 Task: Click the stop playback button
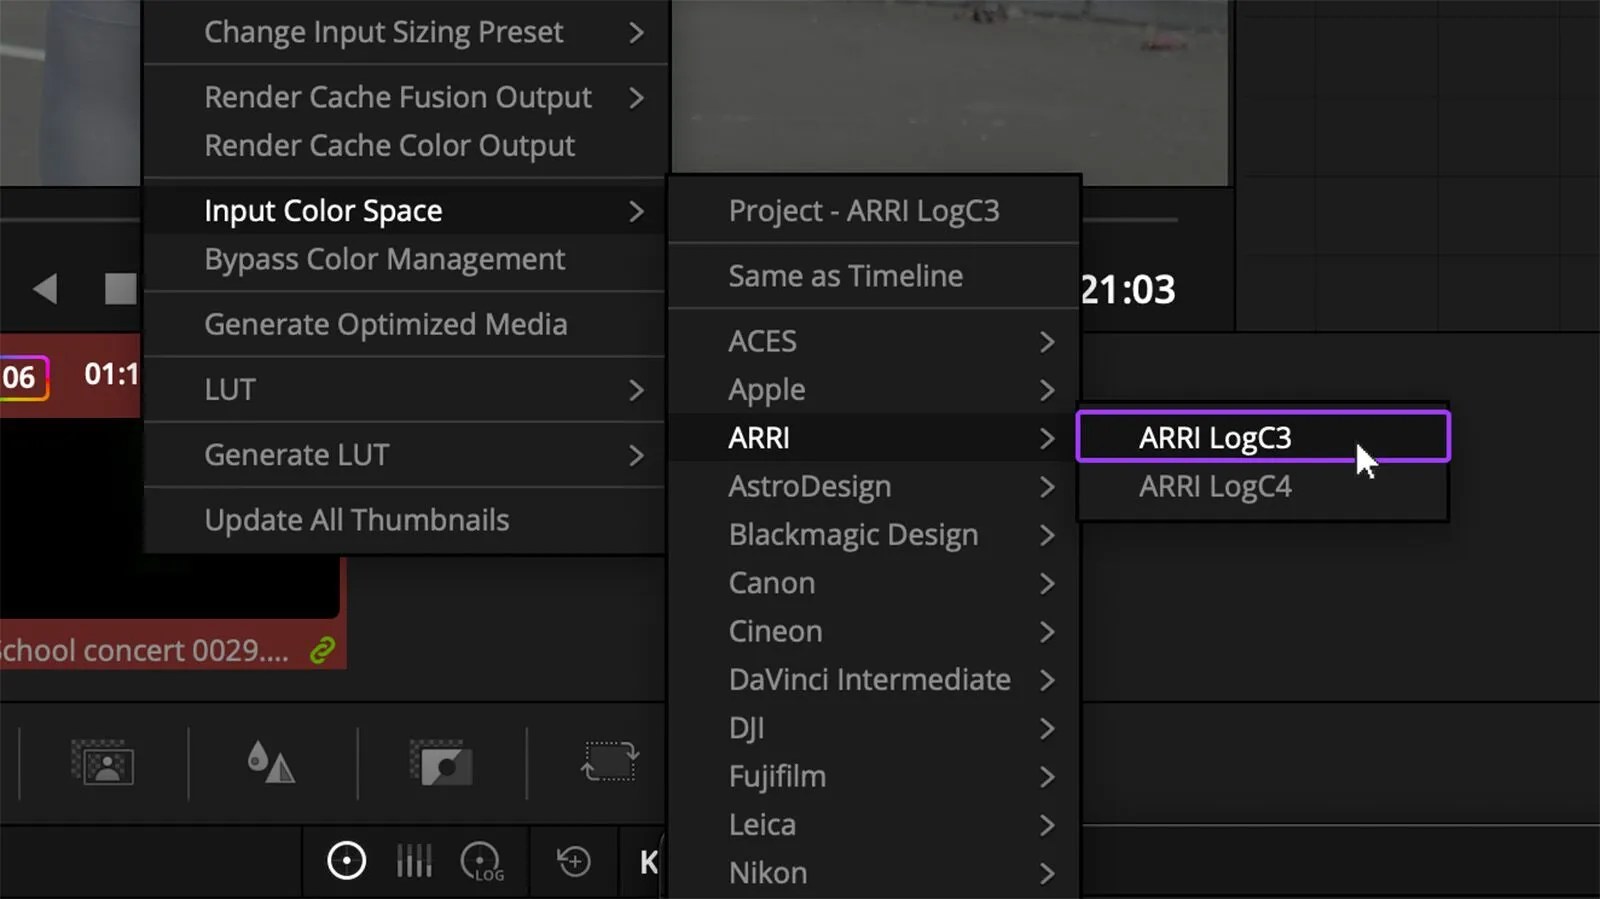click(x=120, y=288)
